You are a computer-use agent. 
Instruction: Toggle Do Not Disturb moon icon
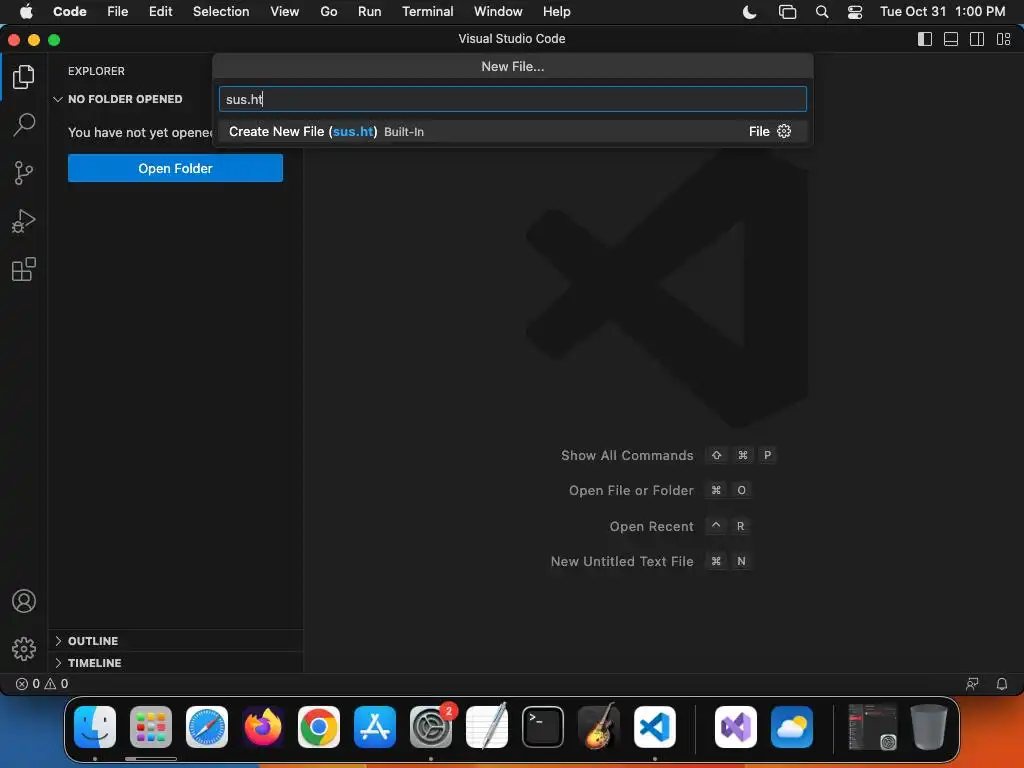tap(750, 12)
